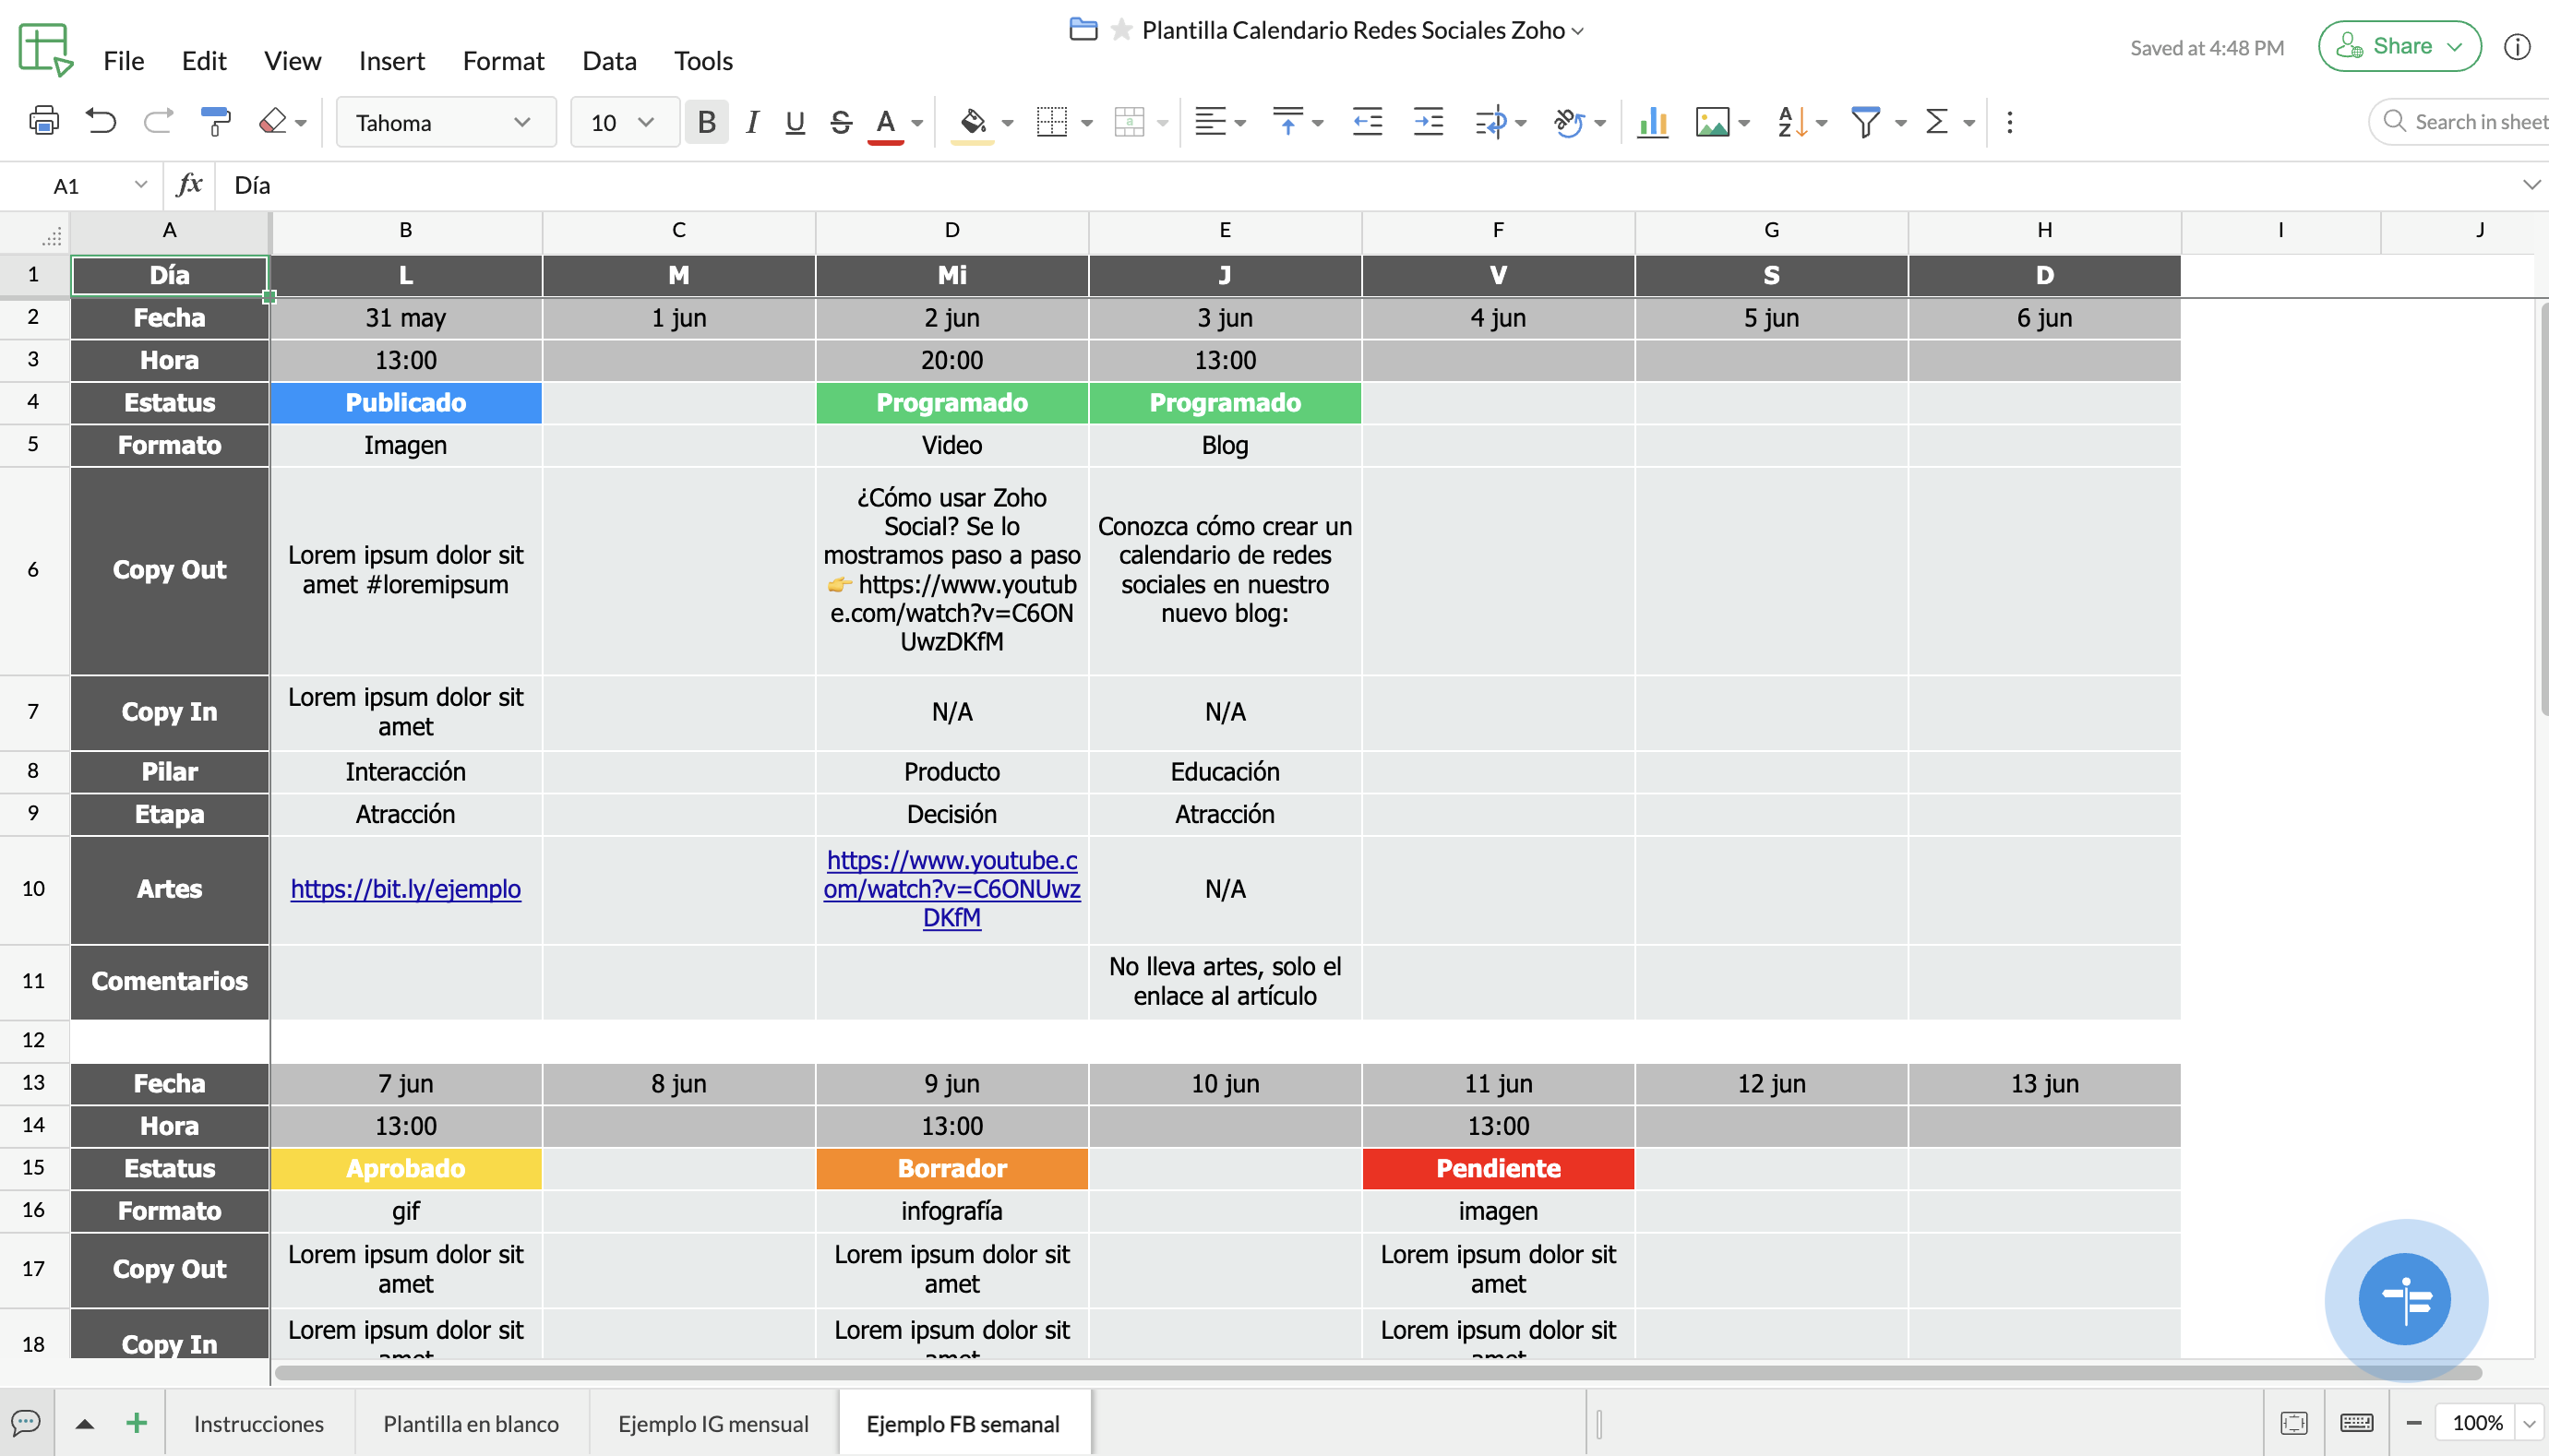Open the font size 10 dropdown
Viewport: 2549px width, 1456px height.
pyautogui.click(x=624, y=122)
